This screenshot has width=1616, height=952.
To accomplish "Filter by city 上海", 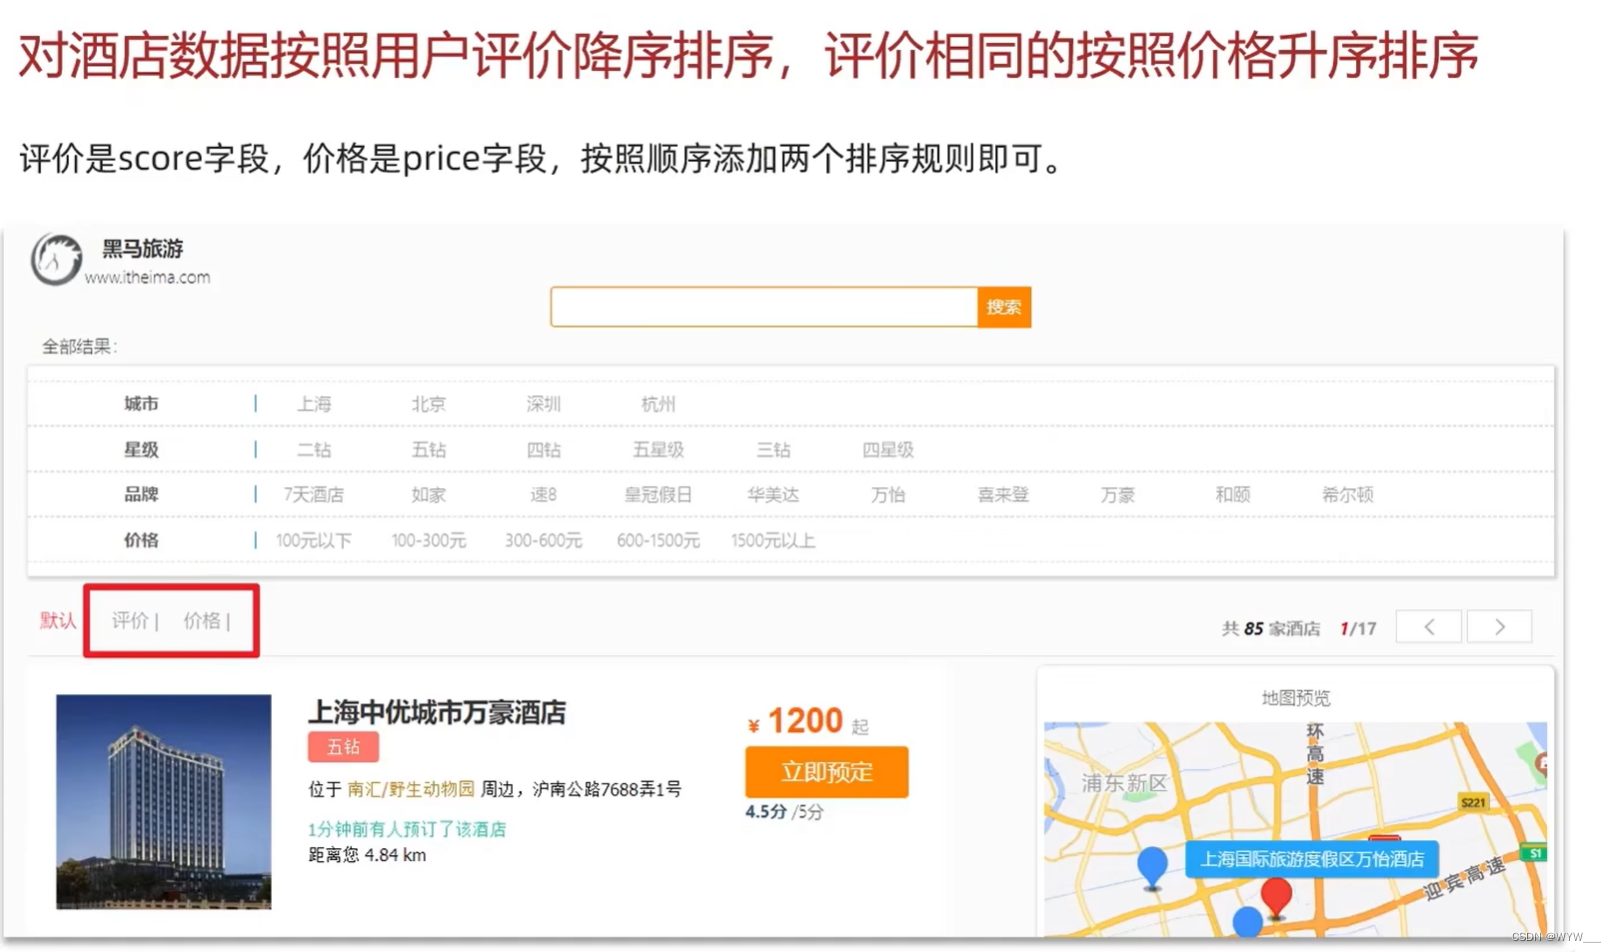I will coord(314,404).
